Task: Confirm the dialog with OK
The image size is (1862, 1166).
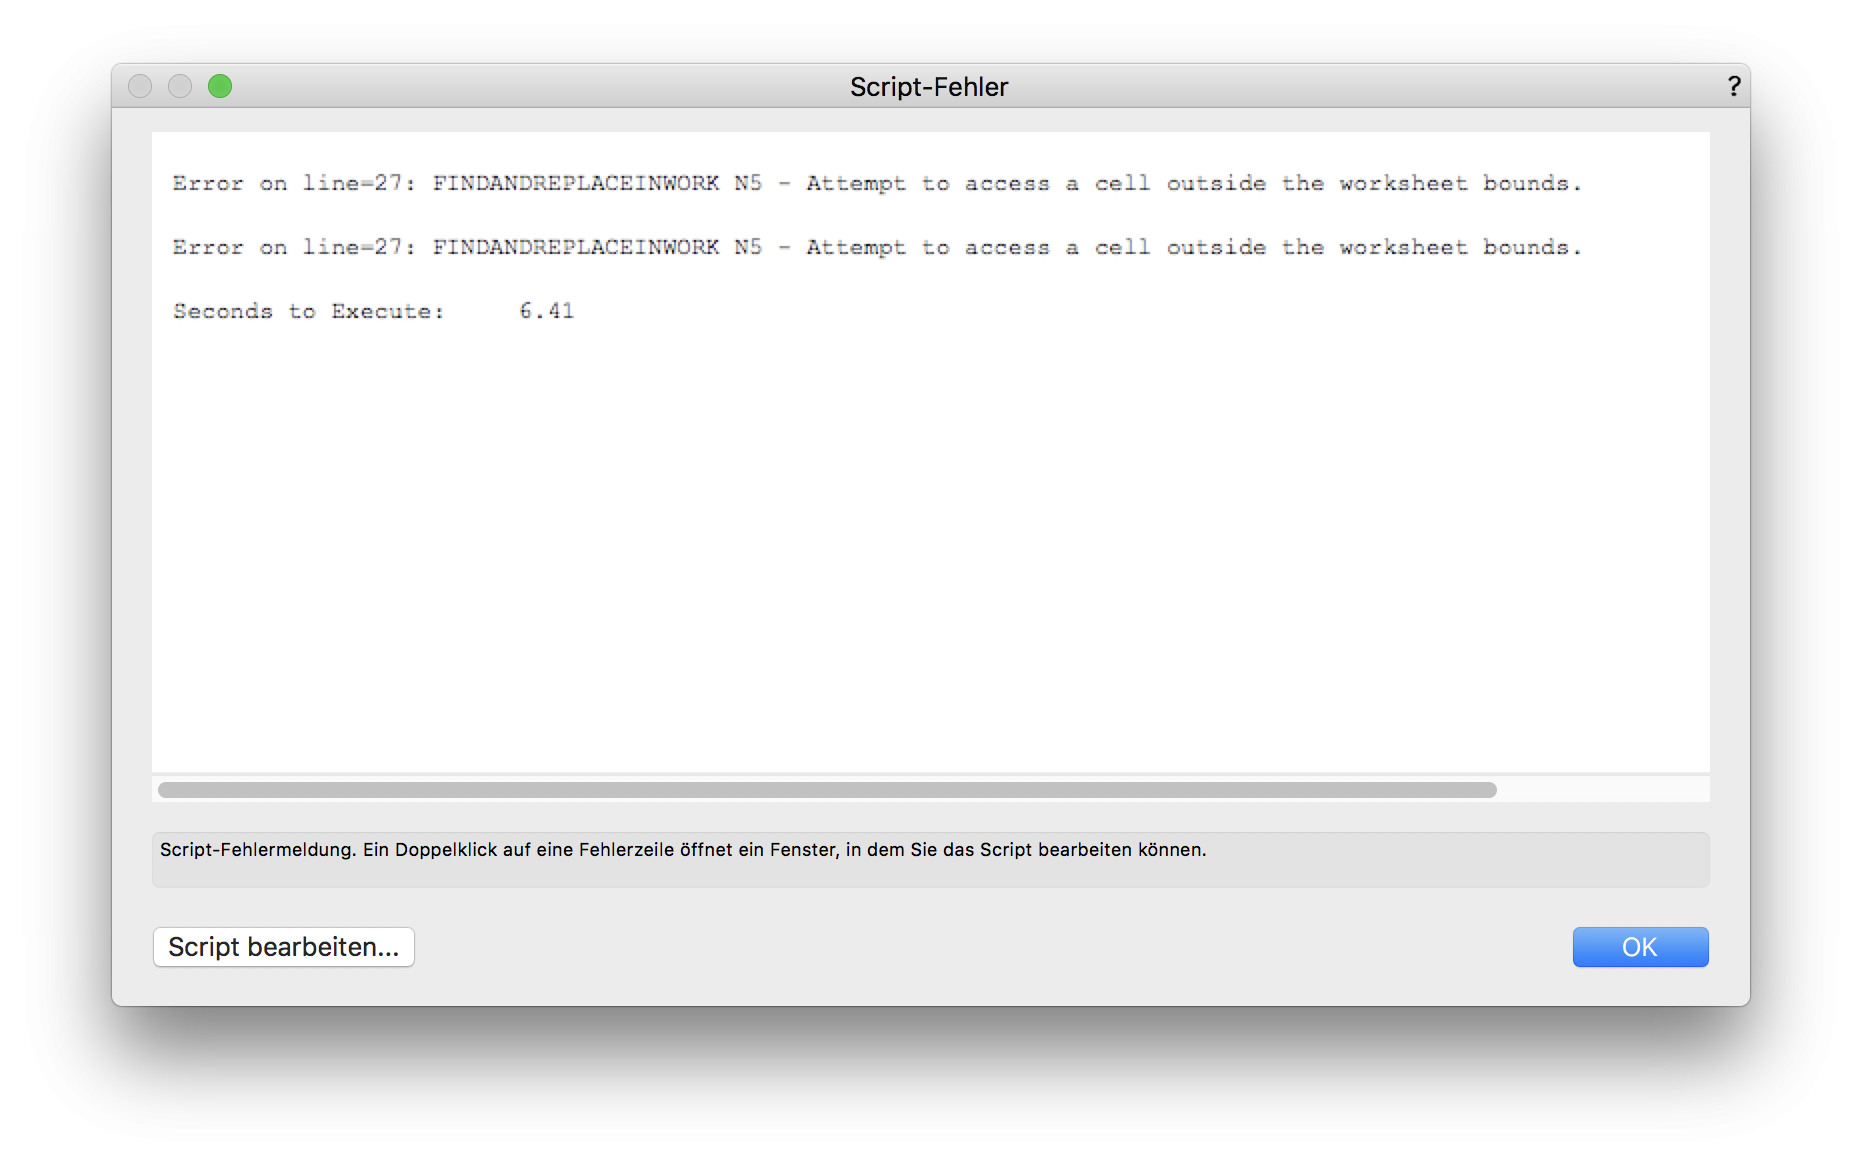Action: (x=1640, y=947)
